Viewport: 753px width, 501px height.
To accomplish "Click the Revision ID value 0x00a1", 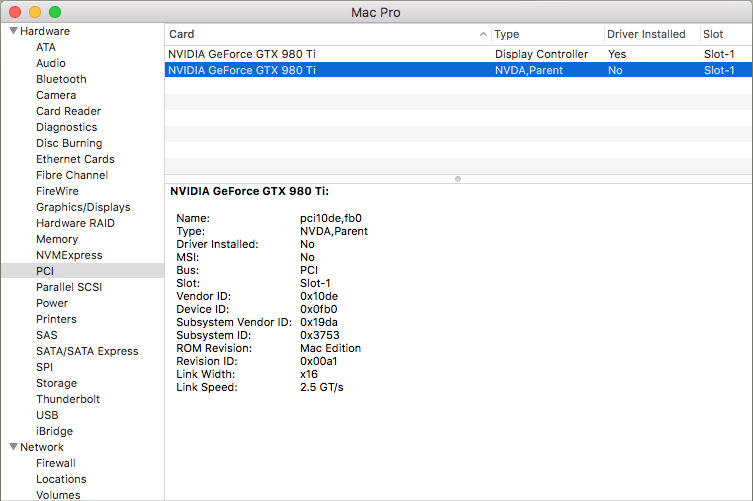I will tap(318, 361).
